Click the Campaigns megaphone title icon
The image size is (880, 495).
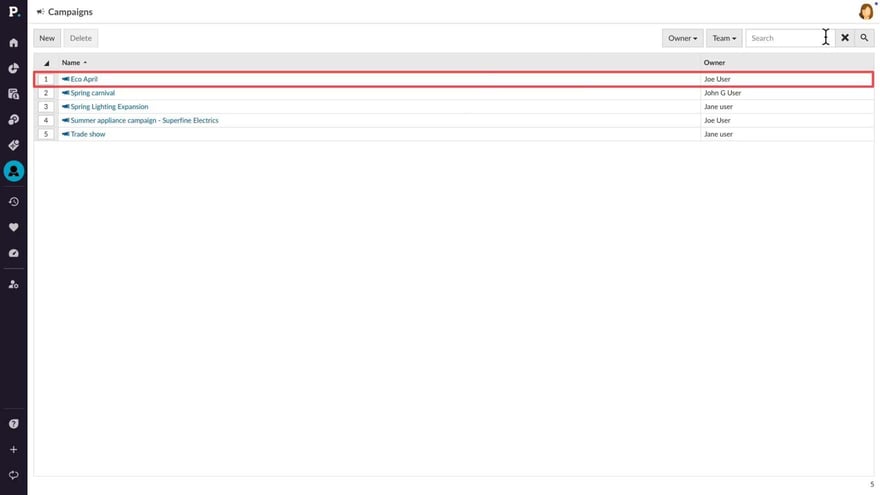[40, 11]
